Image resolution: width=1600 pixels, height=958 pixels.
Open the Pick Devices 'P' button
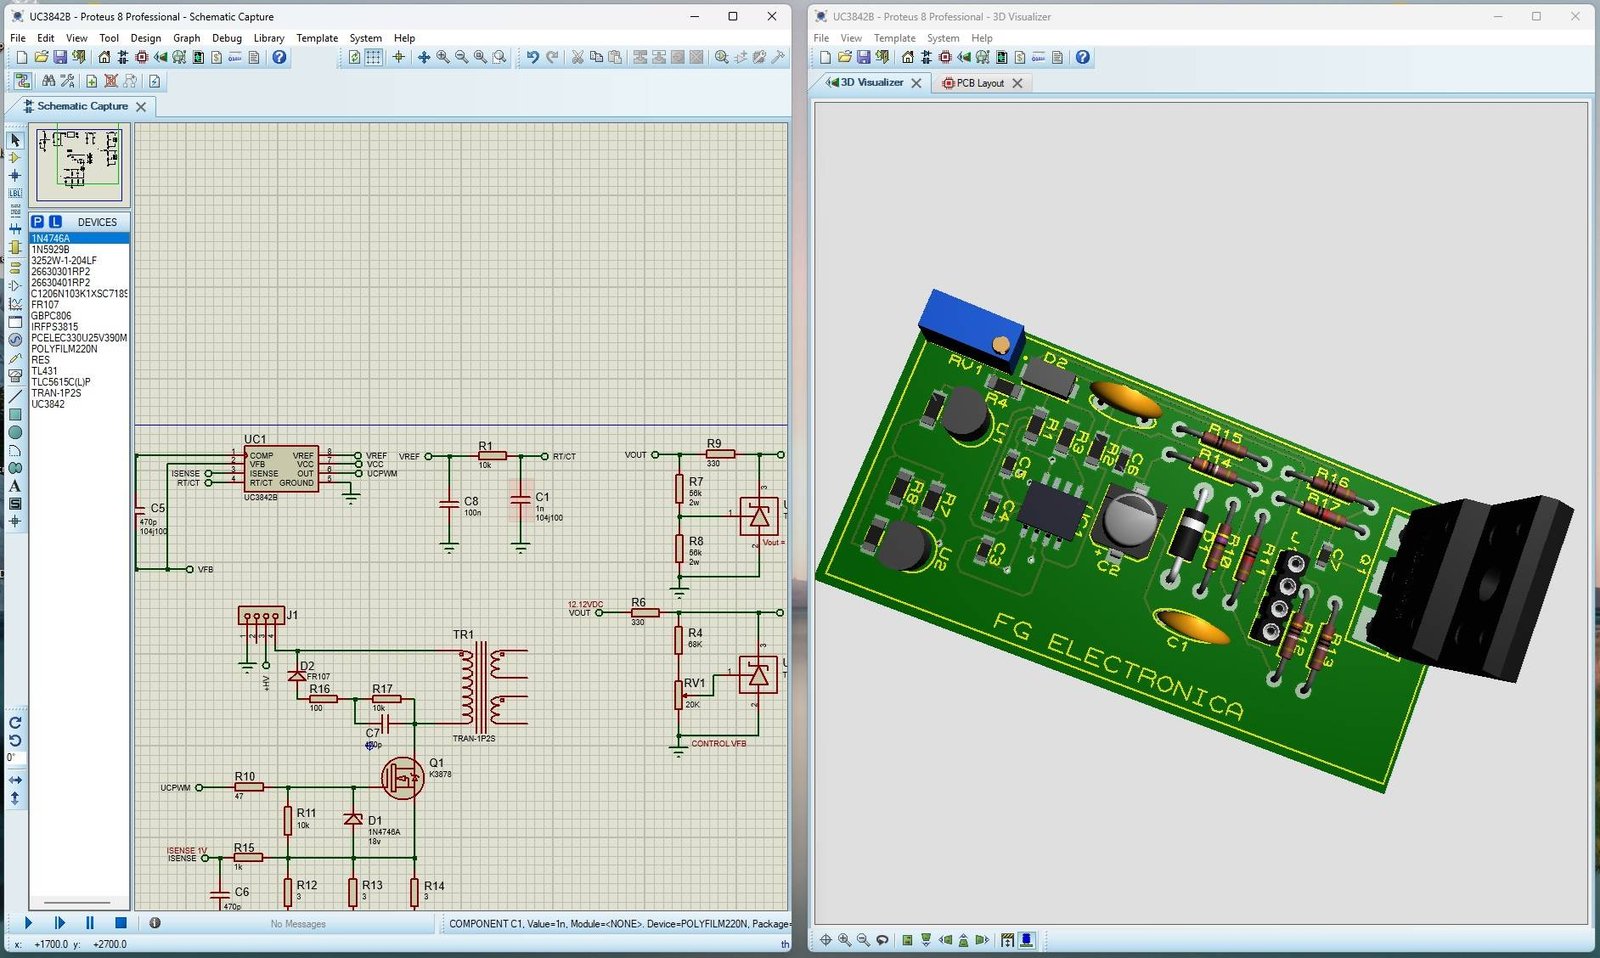[x=37, y=222]
